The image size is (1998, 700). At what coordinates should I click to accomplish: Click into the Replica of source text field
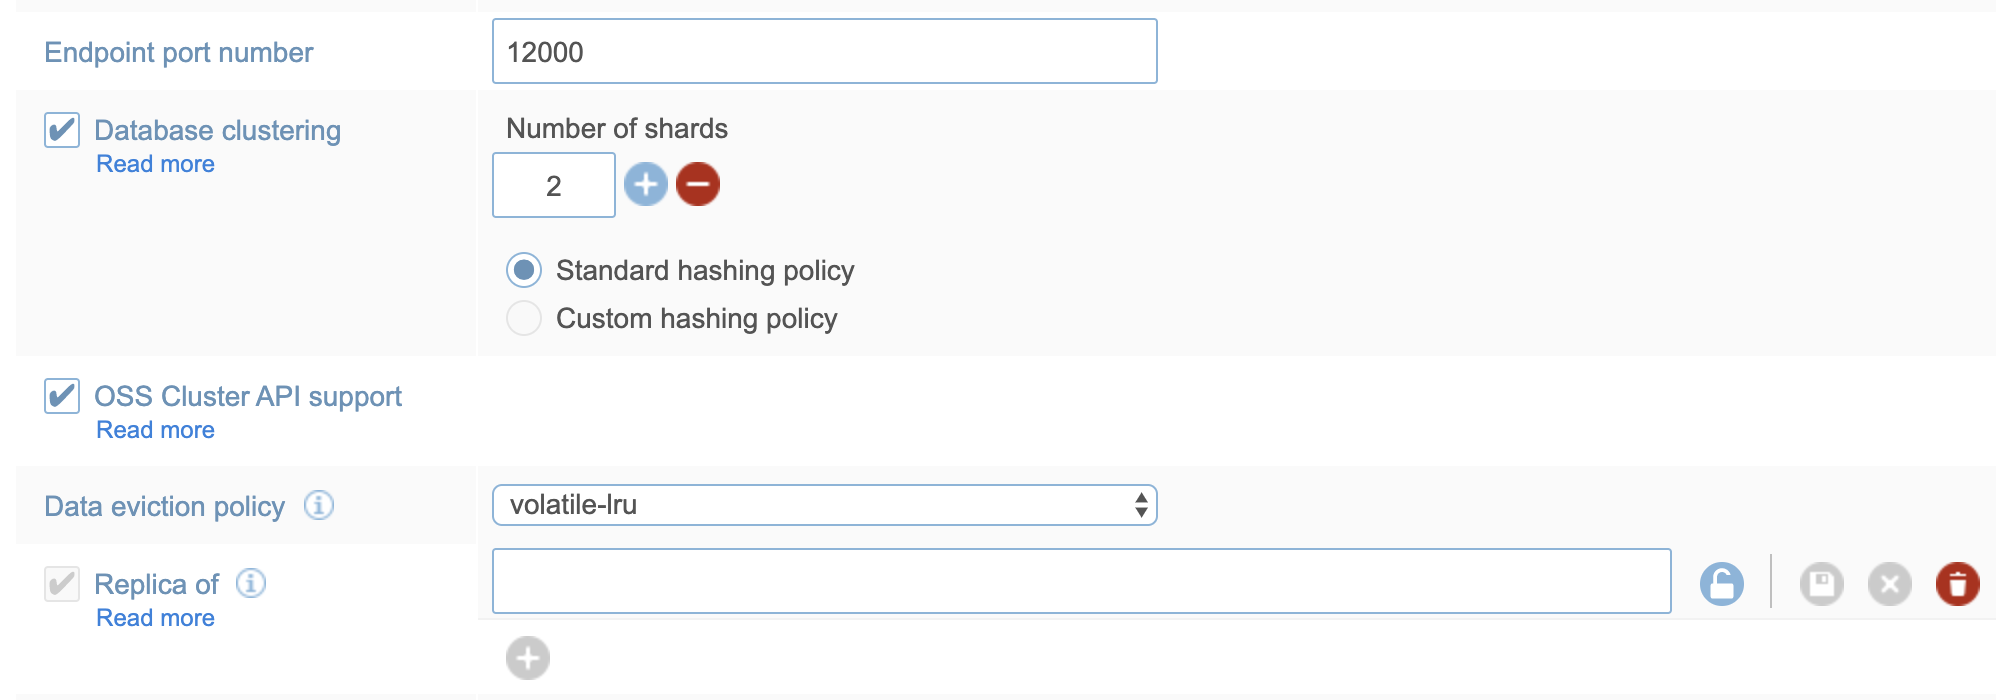coord(1081,581)
